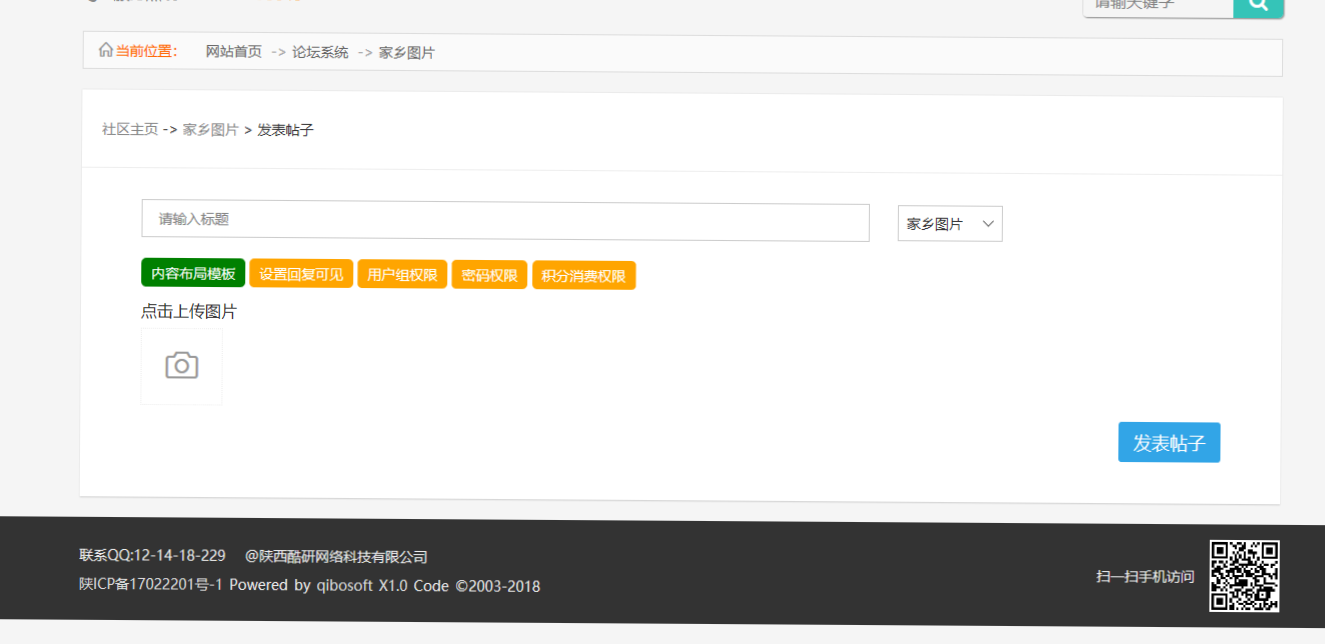This screenshot has width=1325, height=644.
Task: Open 家乡图片 in top location breadcrumb
Action: [x=406, y=52]
